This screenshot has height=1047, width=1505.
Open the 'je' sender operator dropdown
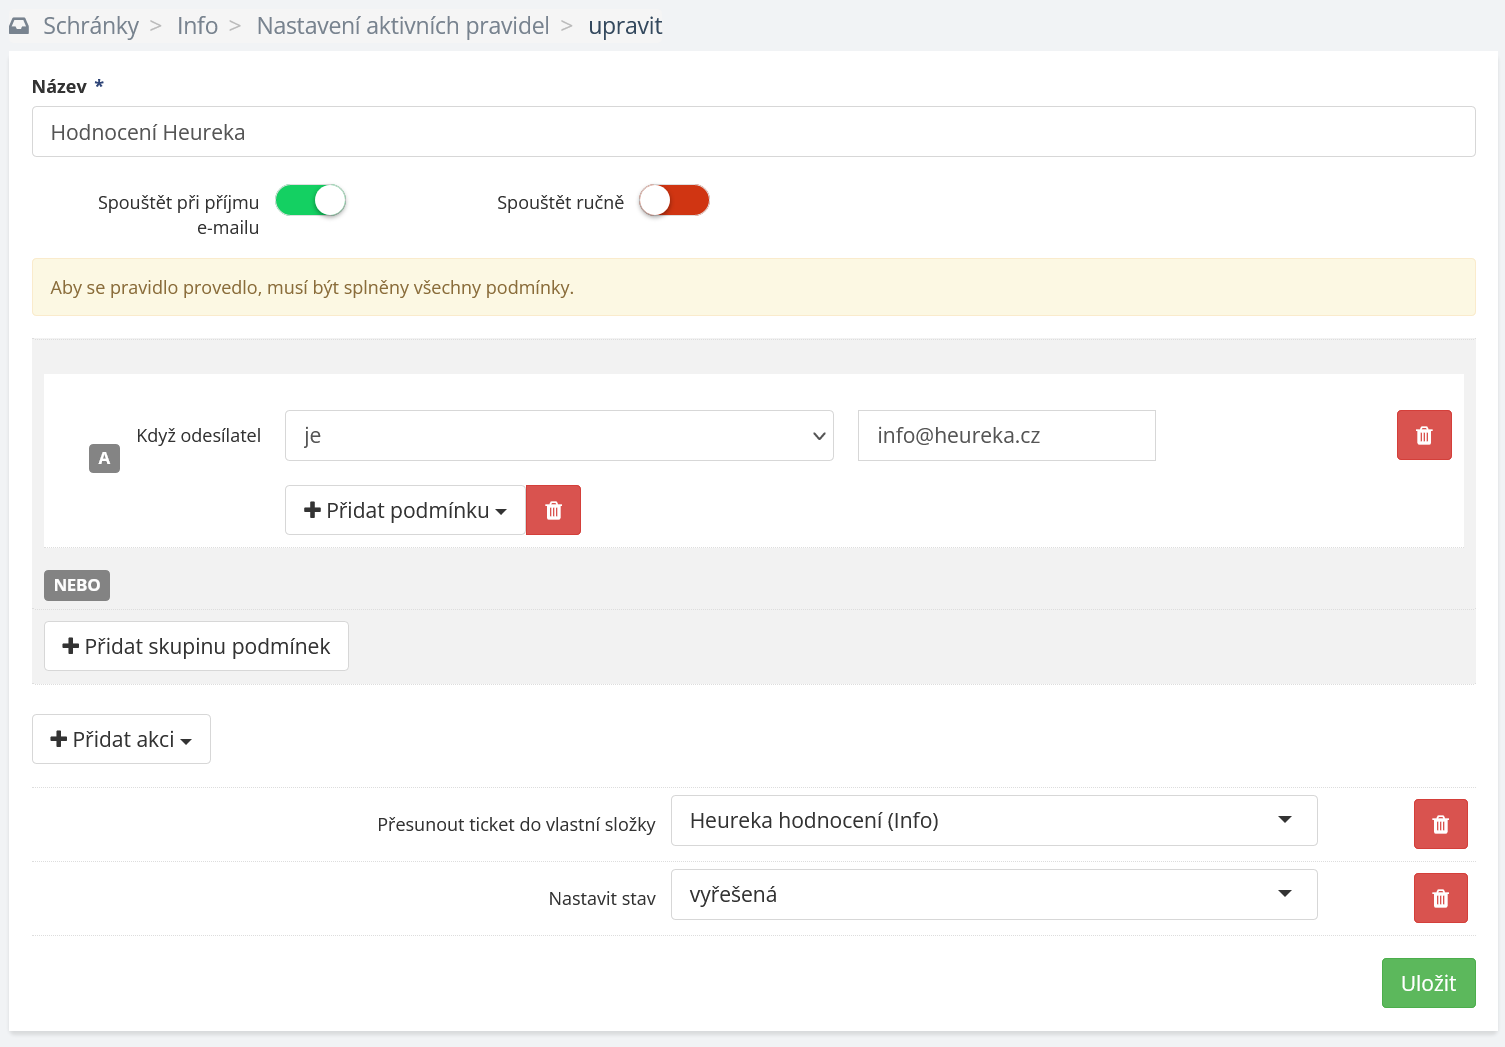coord(558,435)
